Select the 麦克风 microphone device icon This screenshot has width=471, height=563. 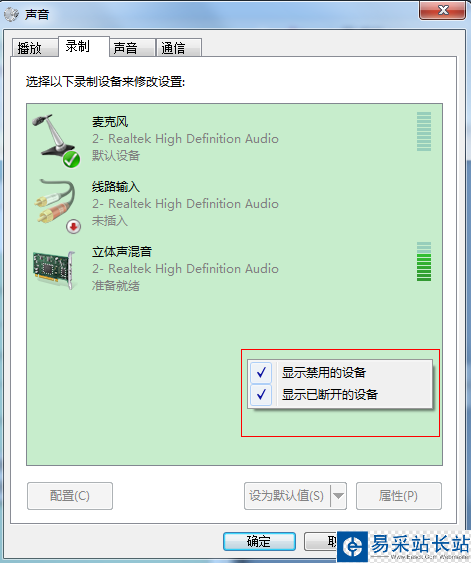click(56, 140)
